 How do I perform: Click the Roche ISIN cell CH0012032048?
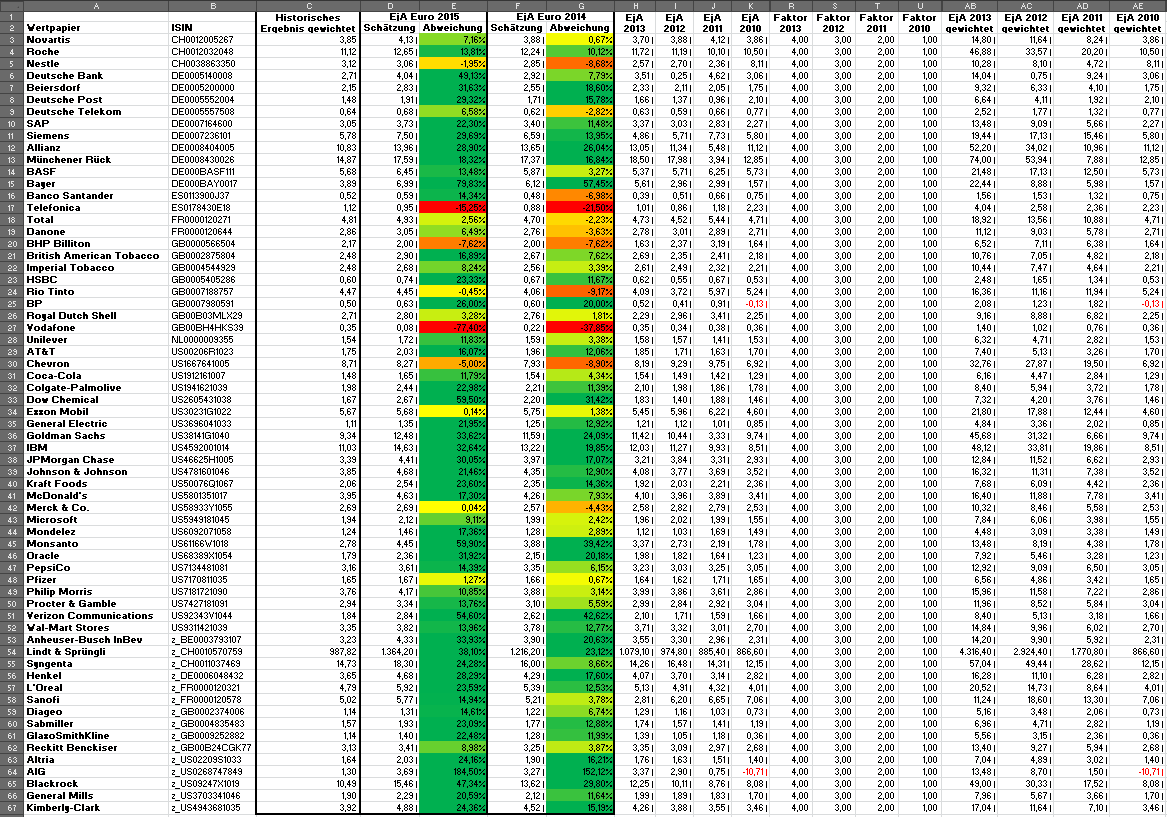(212, 51)
